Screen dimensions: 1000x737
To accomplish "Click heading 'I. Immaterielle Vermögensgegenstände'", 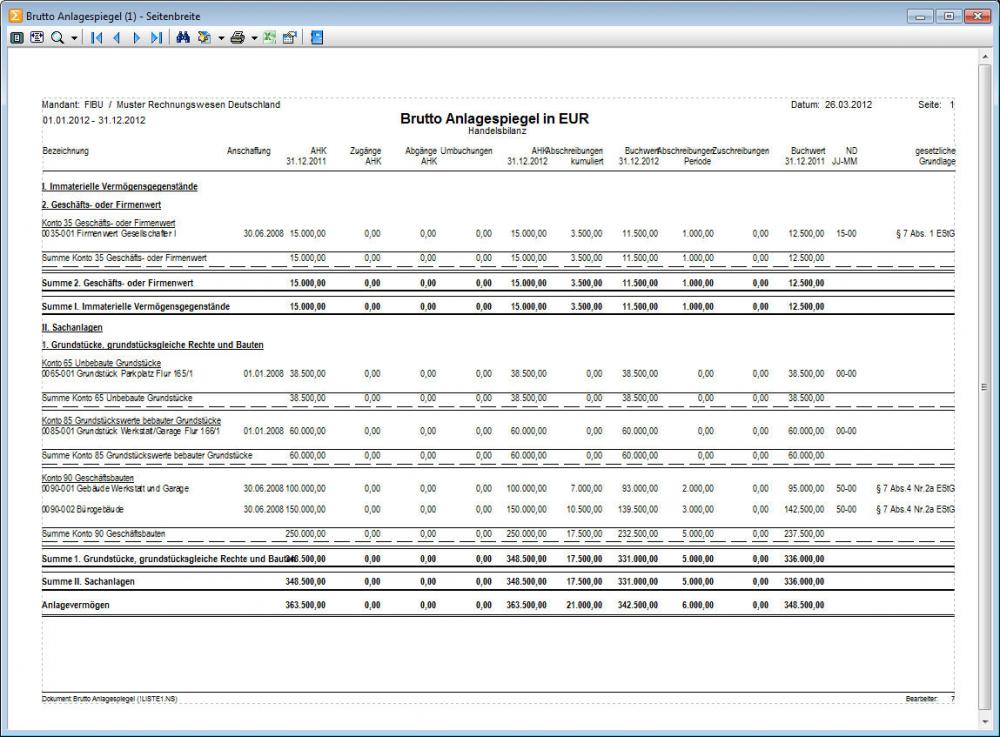I will point(120,187).
